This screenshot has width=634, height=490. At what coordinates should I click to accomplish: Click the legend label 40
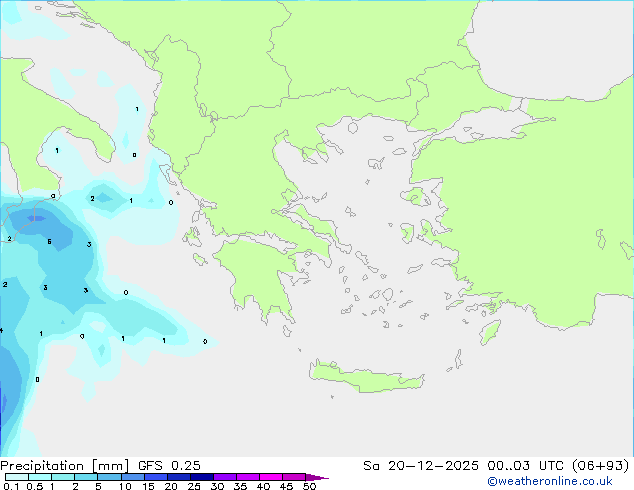tap(263, 486)
